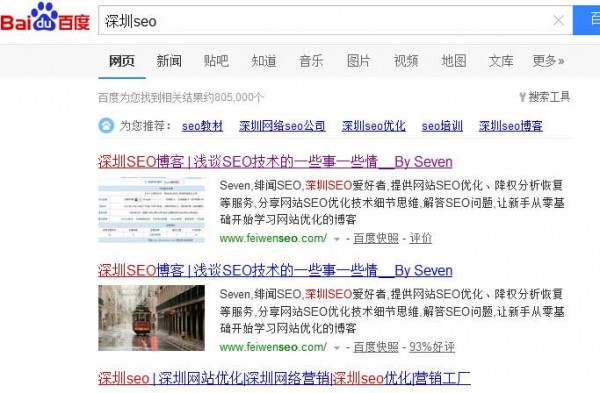This screenshot has height=393, width=600.
Task: Clear the search box with X icon
Action: (558, 20)
